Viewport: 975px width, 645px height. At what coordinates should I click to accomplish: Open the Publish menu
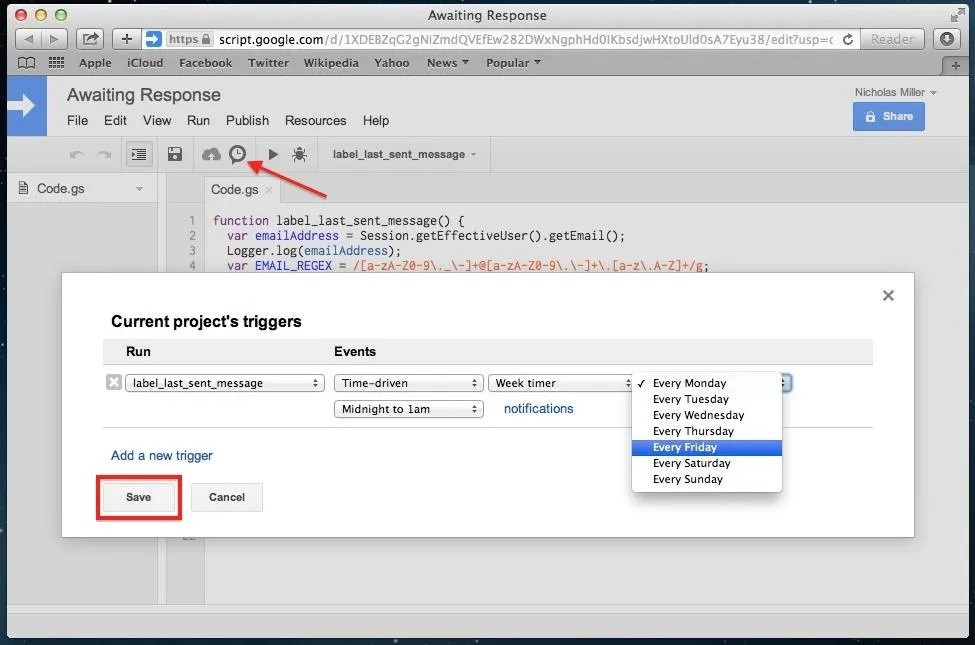247,121
